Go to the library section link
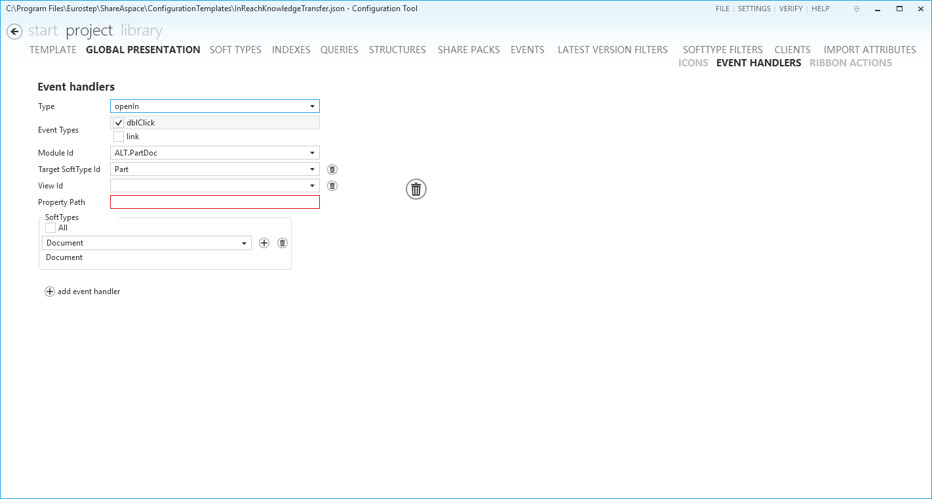Screen dimensions: 932x499 coord(141,31)
